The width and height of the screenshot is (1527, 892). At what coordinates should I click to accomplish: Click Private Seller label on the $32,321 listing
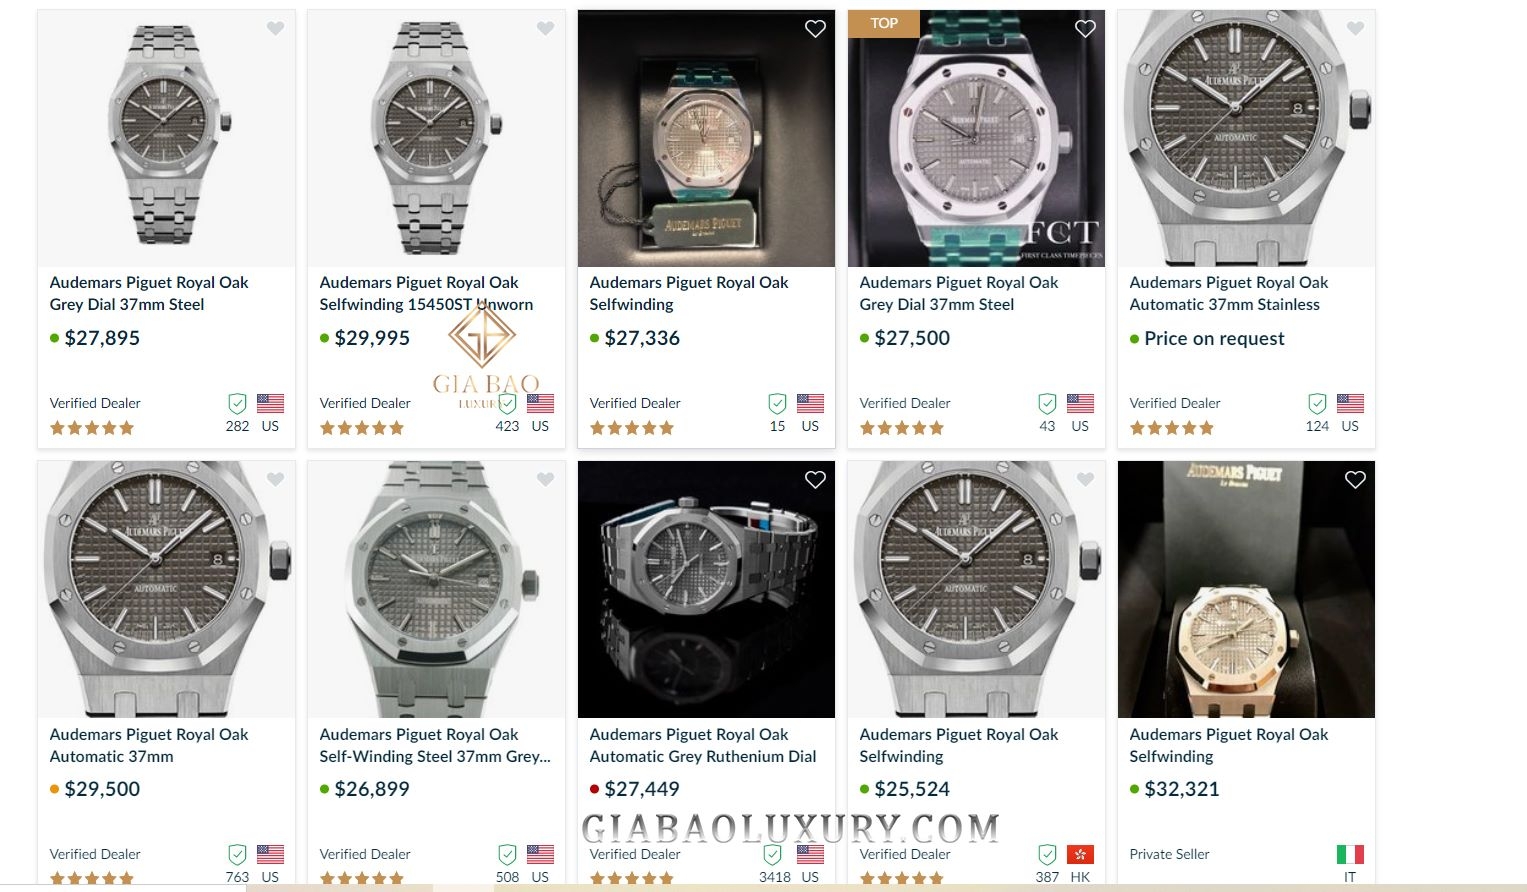point(1169,854)
